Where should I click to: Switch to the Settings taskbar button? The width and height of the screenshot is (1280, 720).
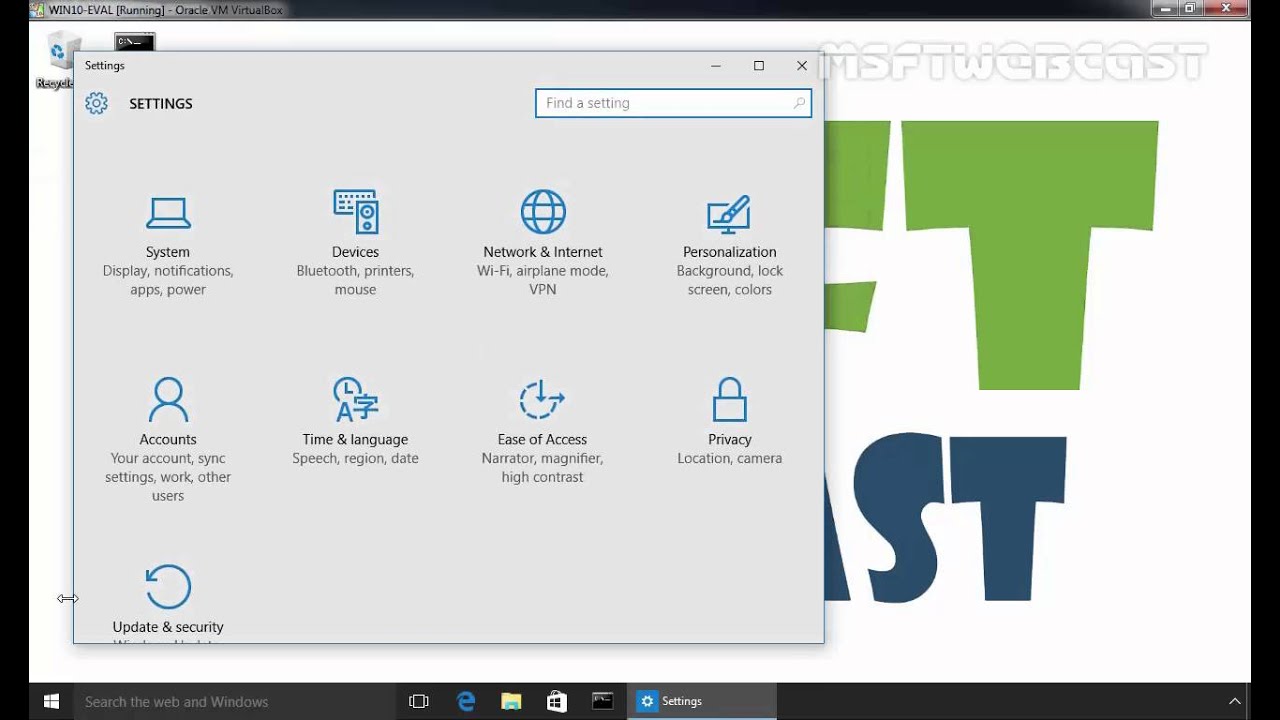click(701, 701)
